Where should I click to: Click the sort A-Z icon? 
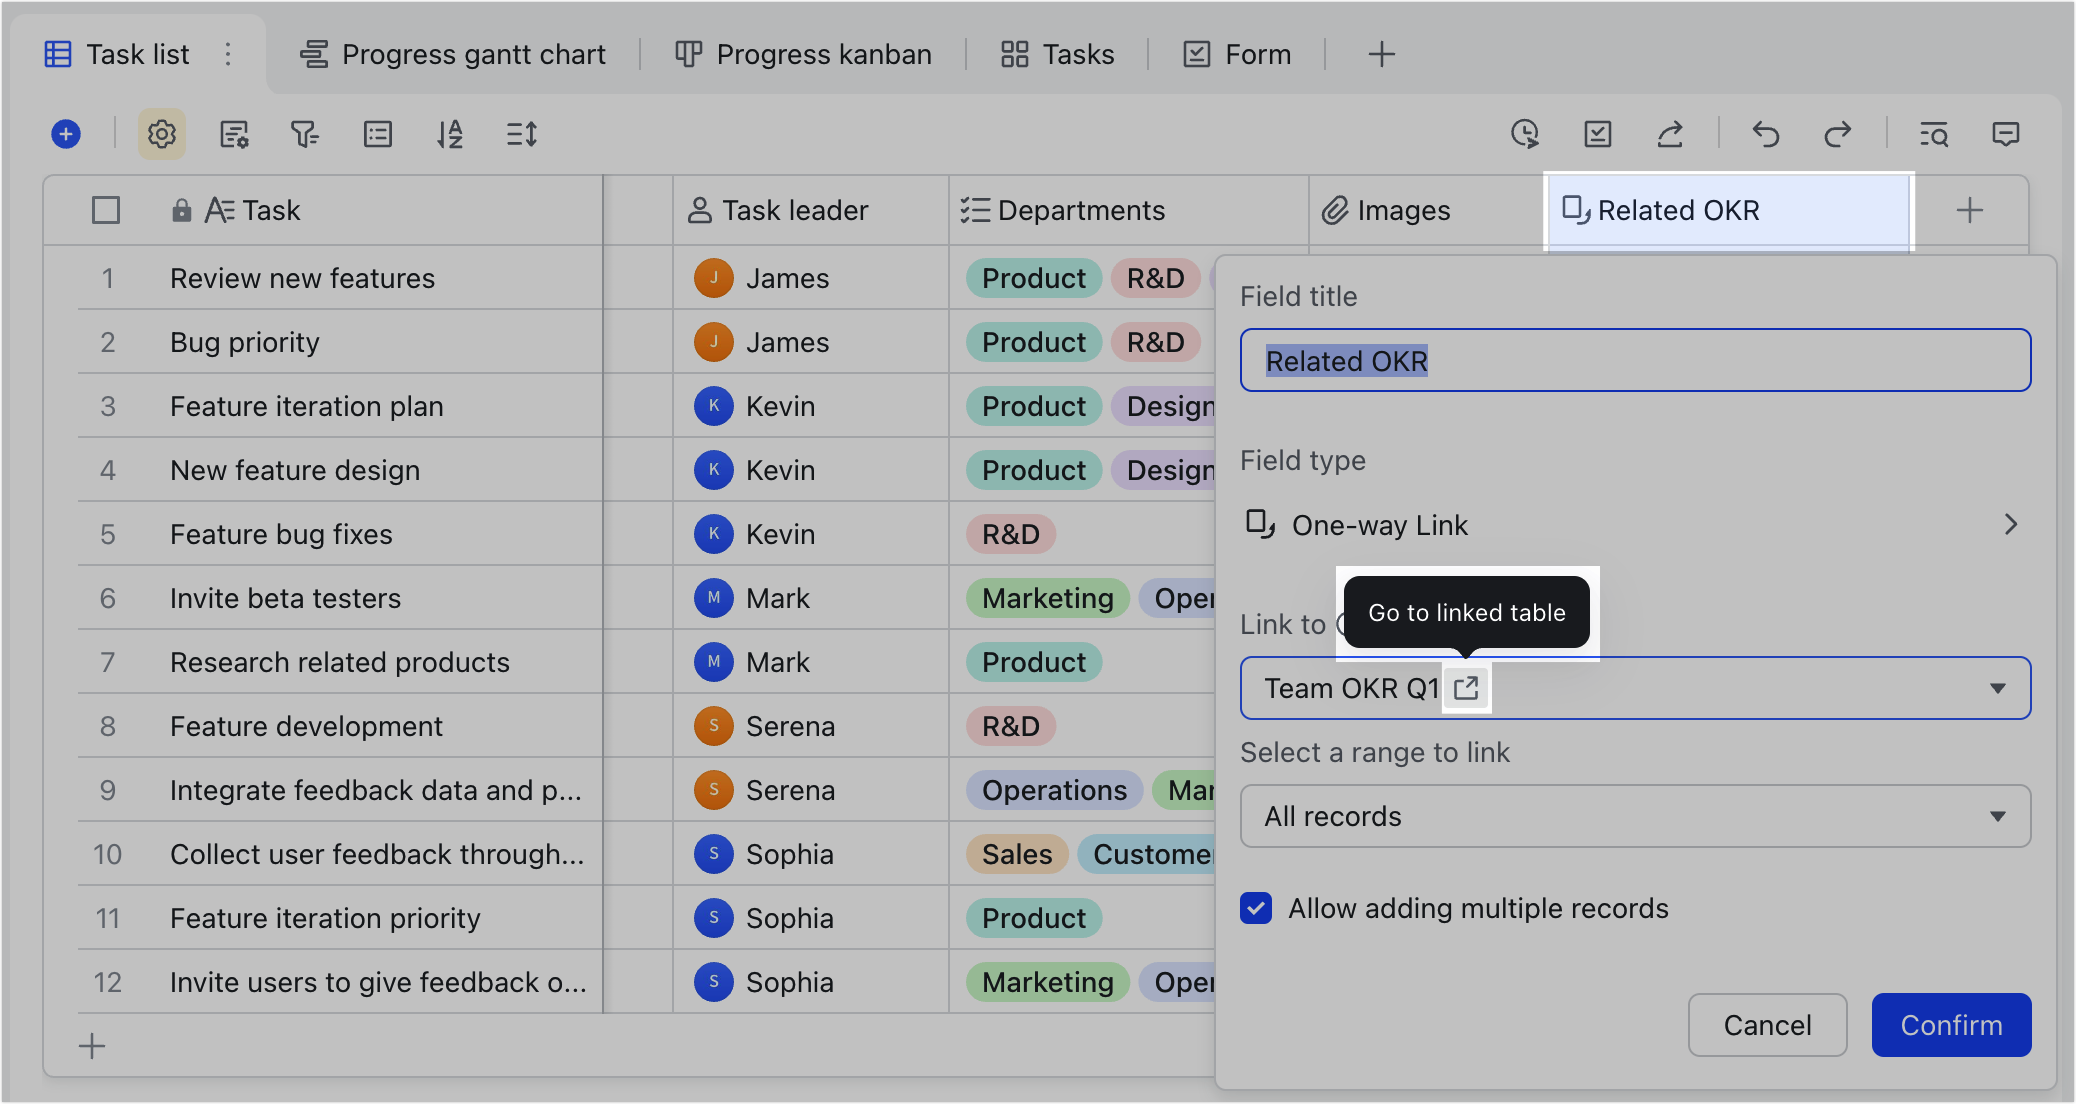[x=450, y=134]
